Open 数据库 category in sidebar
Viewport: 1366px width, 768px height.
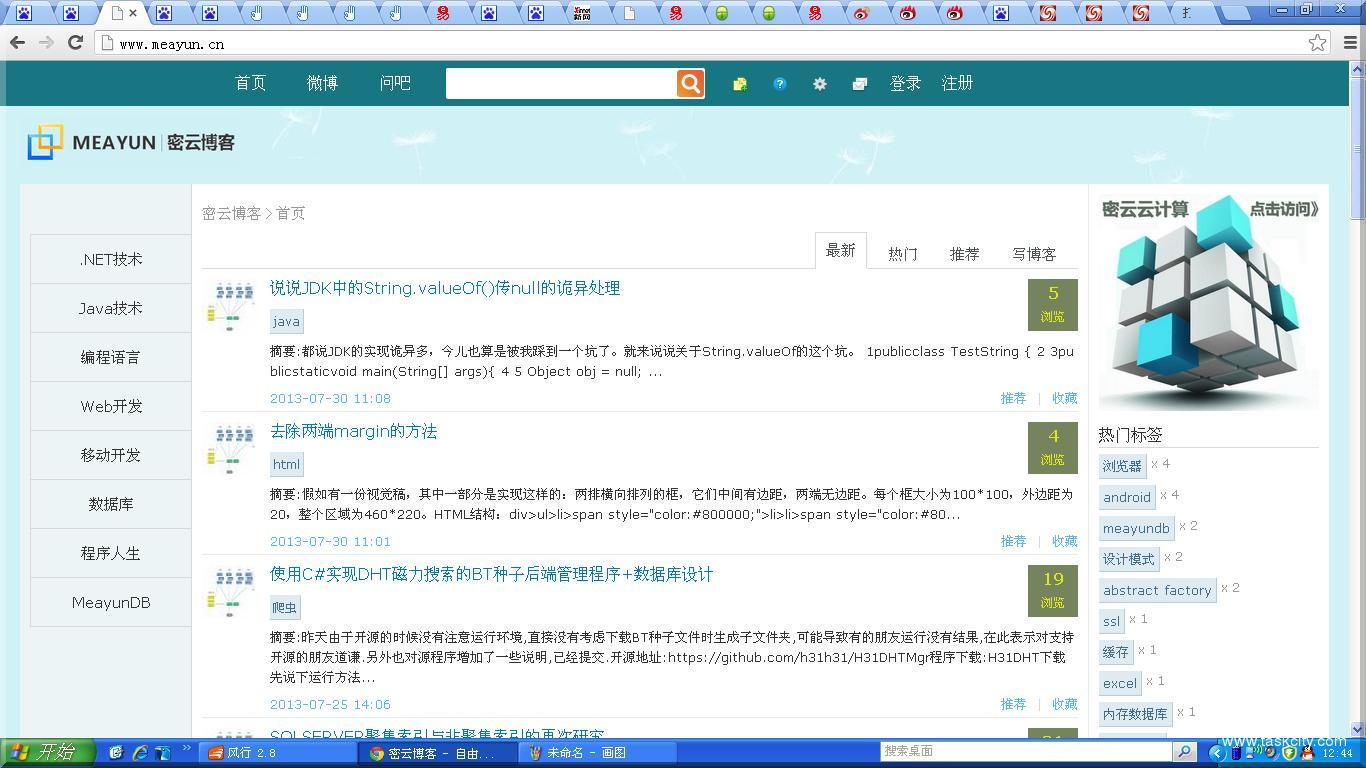tap(111, 504)
